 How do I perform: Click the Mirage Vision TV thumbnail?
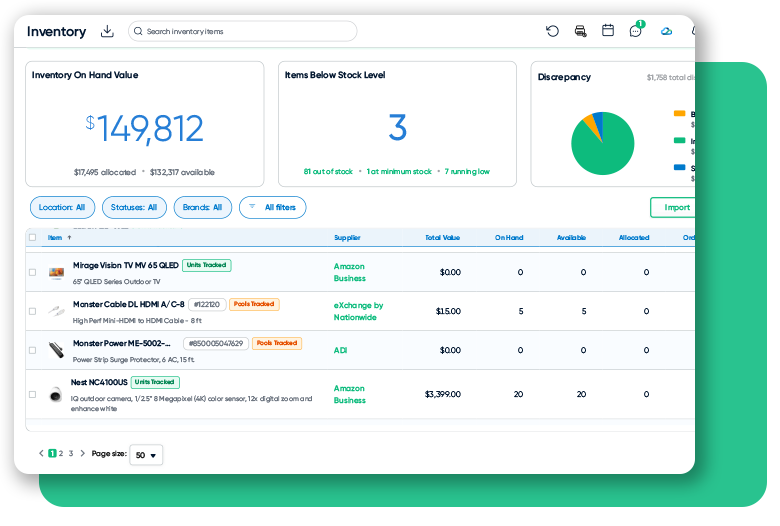point(56,272)
